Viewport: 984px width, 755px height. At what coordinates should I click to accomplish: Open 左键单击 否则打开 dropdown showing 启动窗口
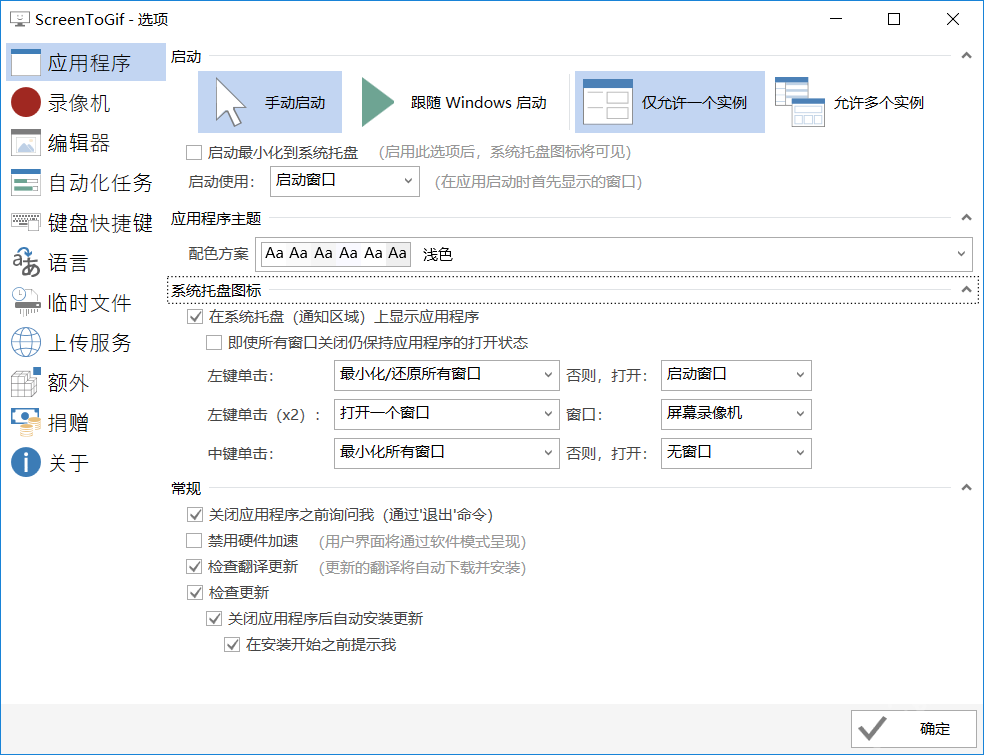pyautogui.click(x=736, y=375)
